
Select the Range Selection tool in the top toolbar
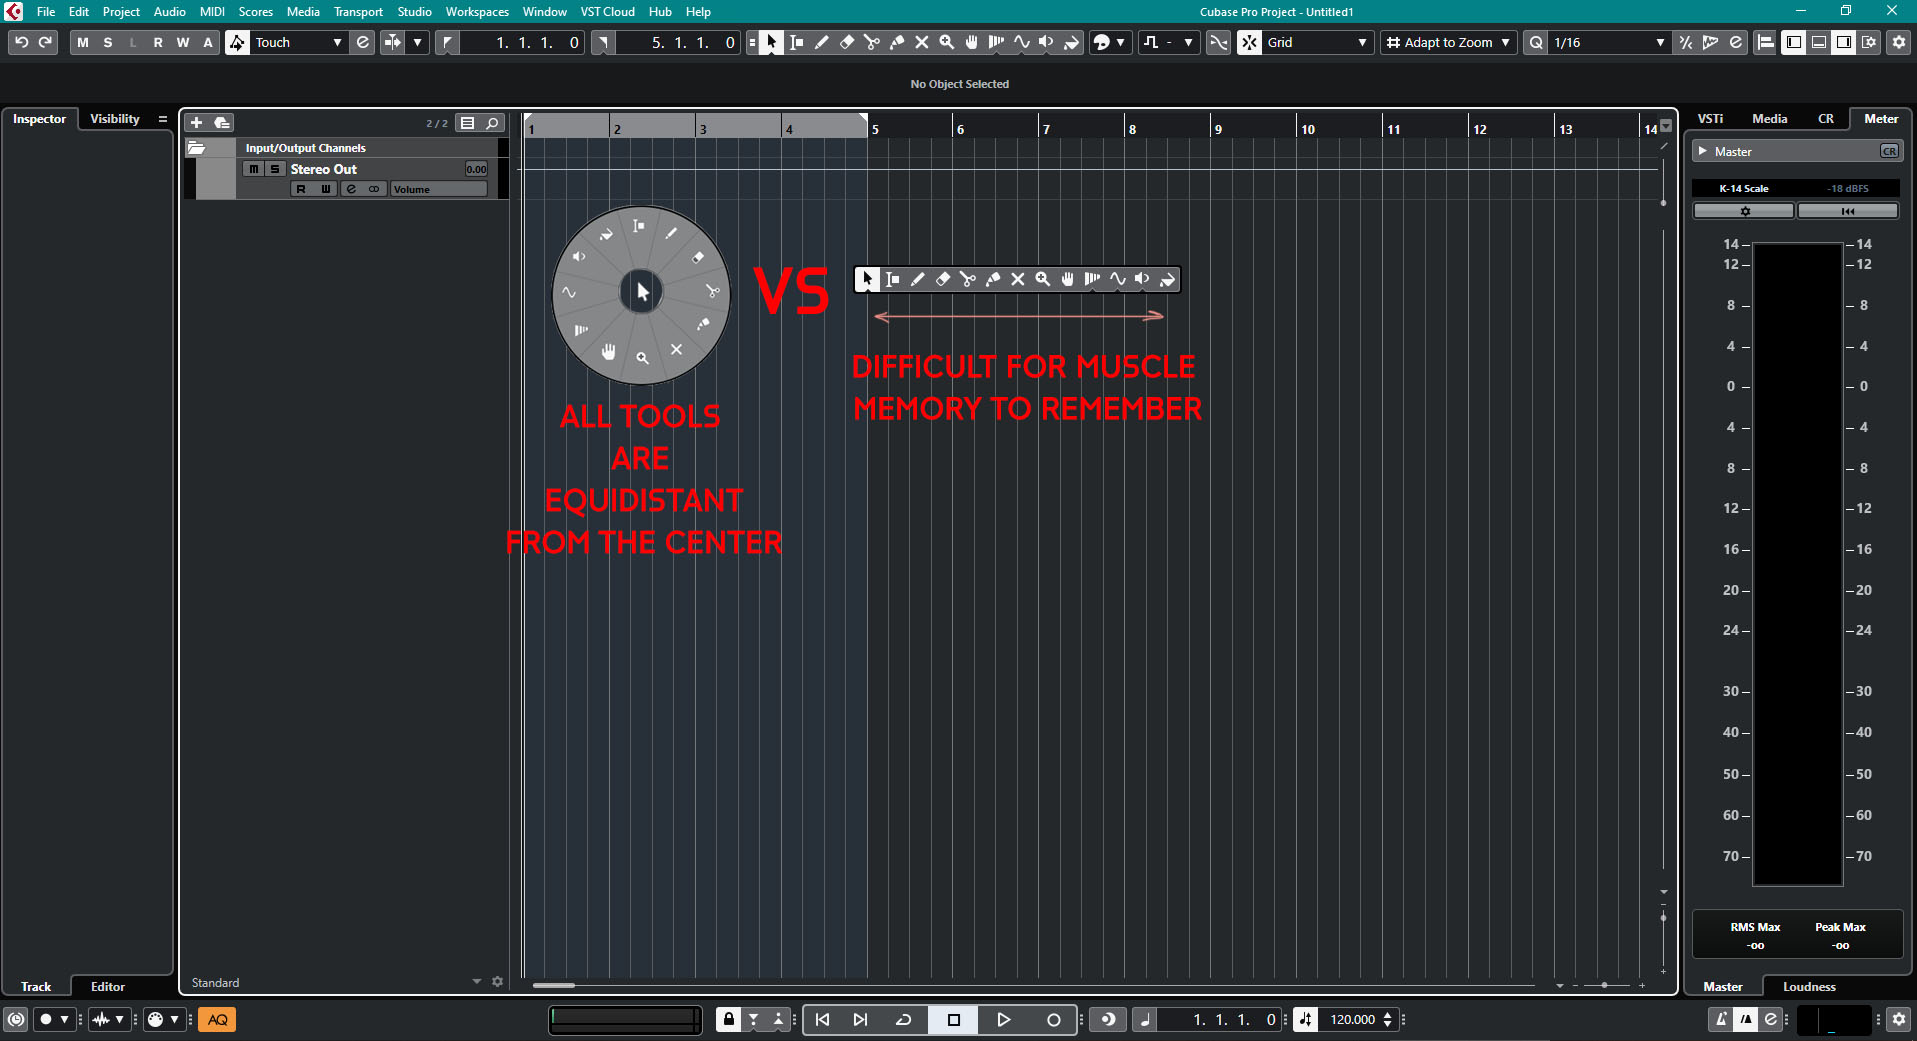(796, 42)
